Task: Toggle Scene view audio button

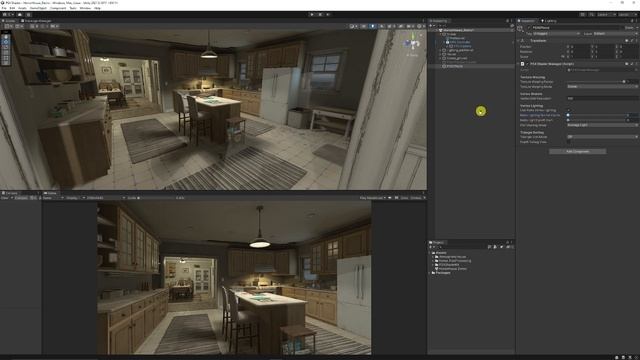Action: click(382, 26)
